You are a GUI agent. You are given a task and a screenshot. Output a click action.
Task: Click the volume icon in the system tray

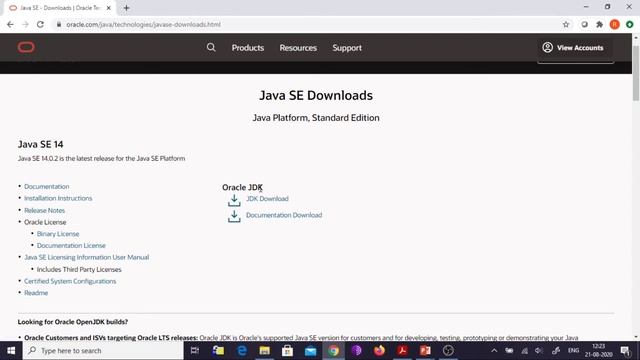[539, 351]
